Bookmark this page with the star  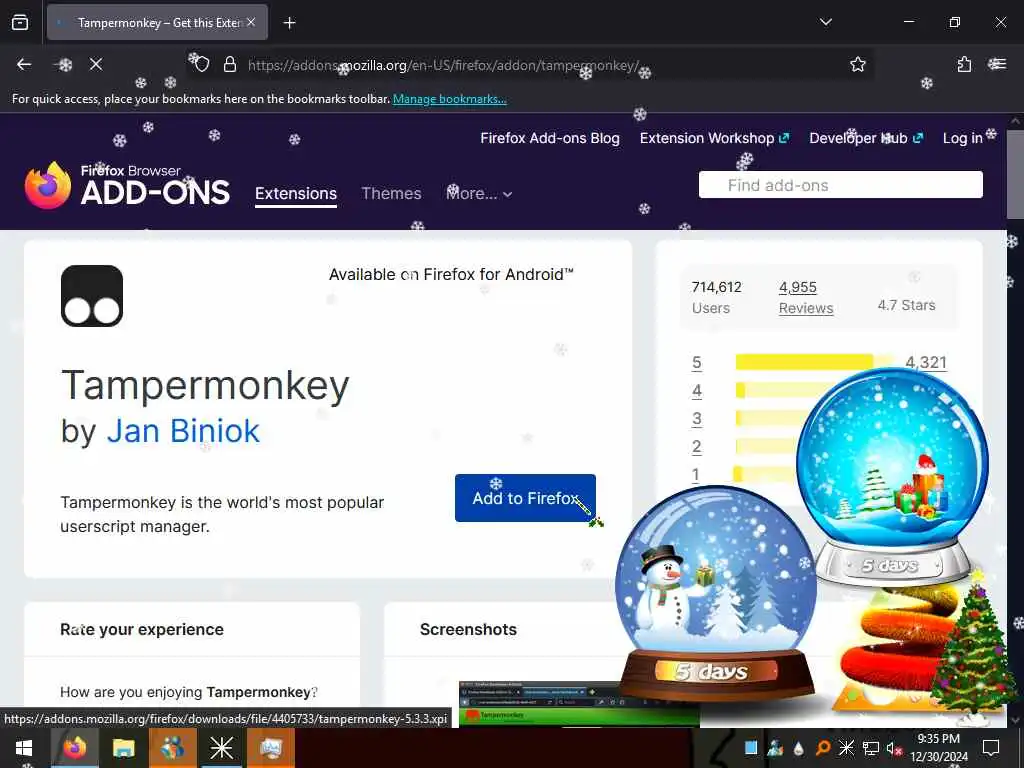857,64
